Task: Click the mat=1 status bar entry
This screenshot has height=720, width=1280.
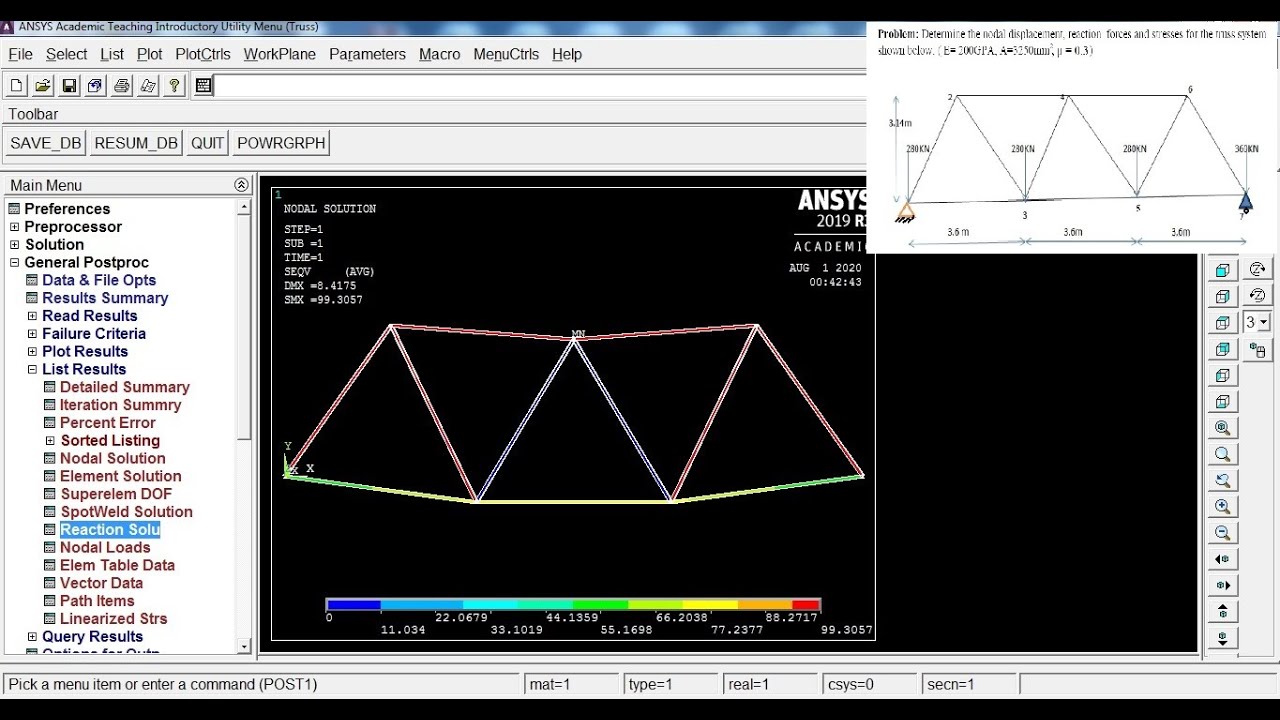Action: pyautogui.click(x=570, y=685)
